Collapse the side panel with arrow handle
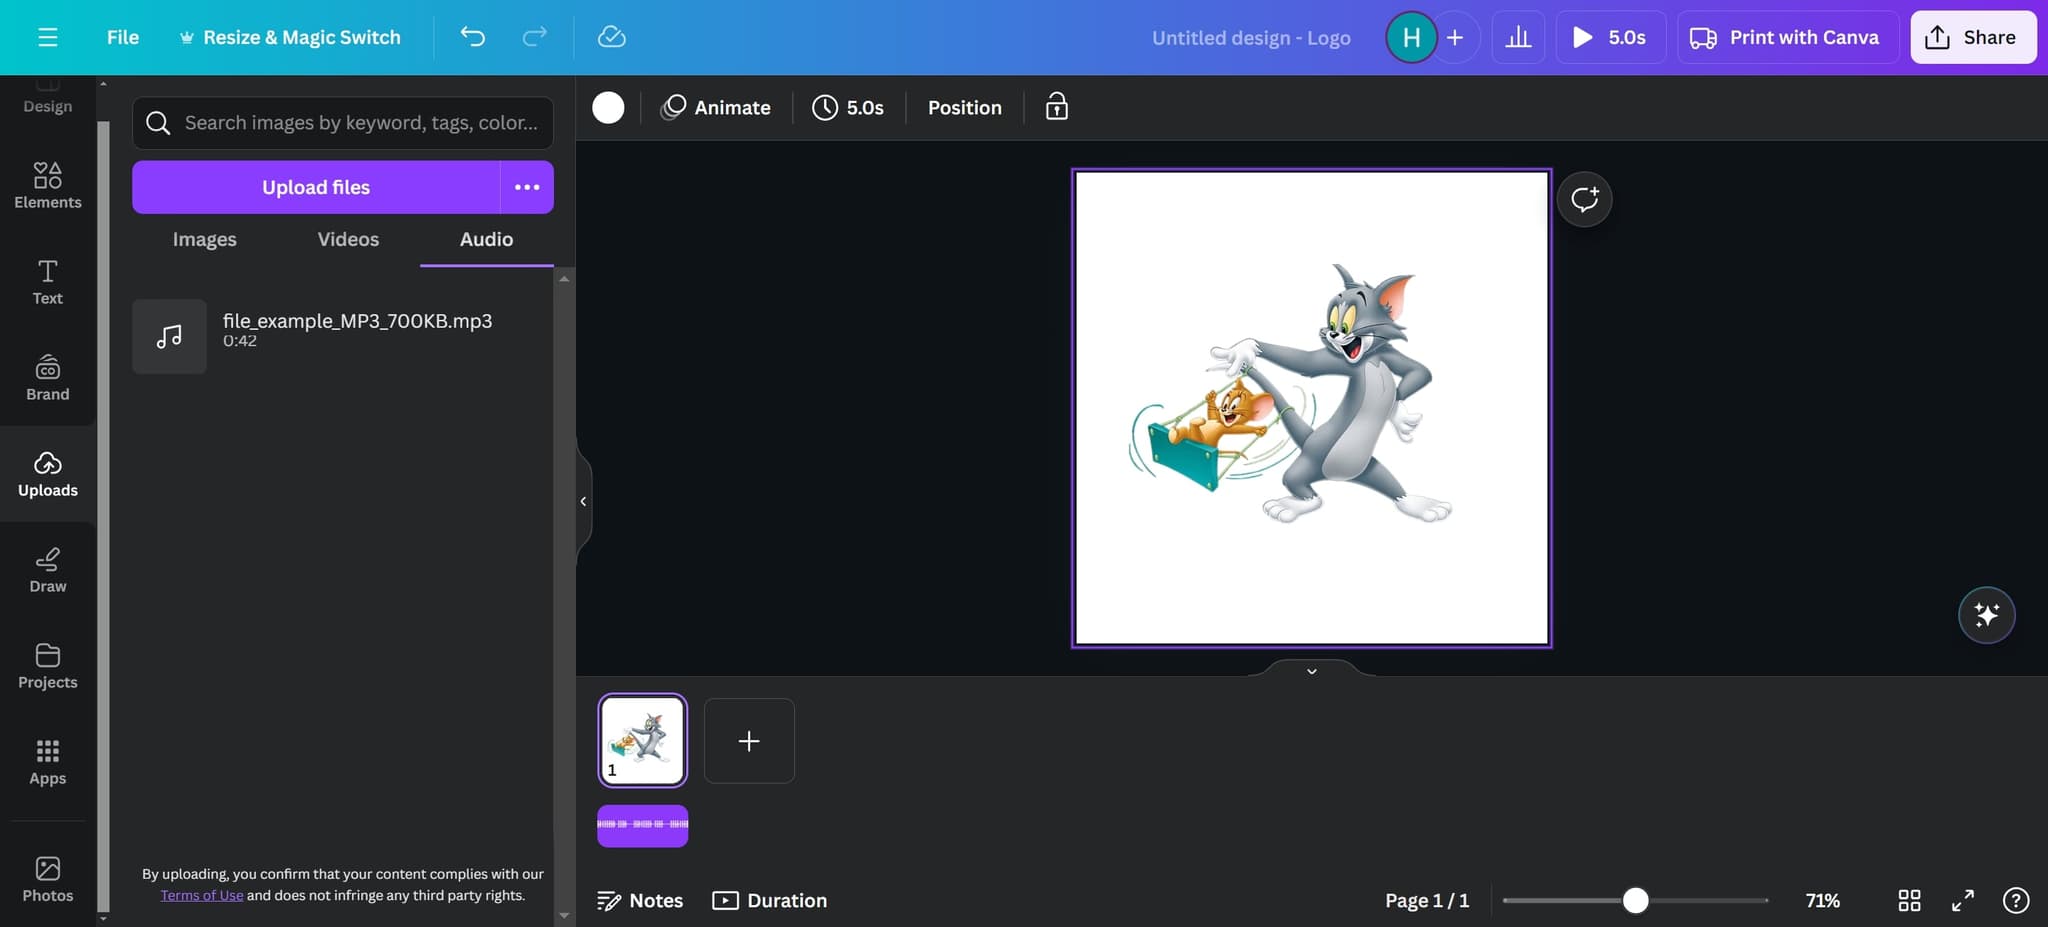 click(x=583, y=501)
